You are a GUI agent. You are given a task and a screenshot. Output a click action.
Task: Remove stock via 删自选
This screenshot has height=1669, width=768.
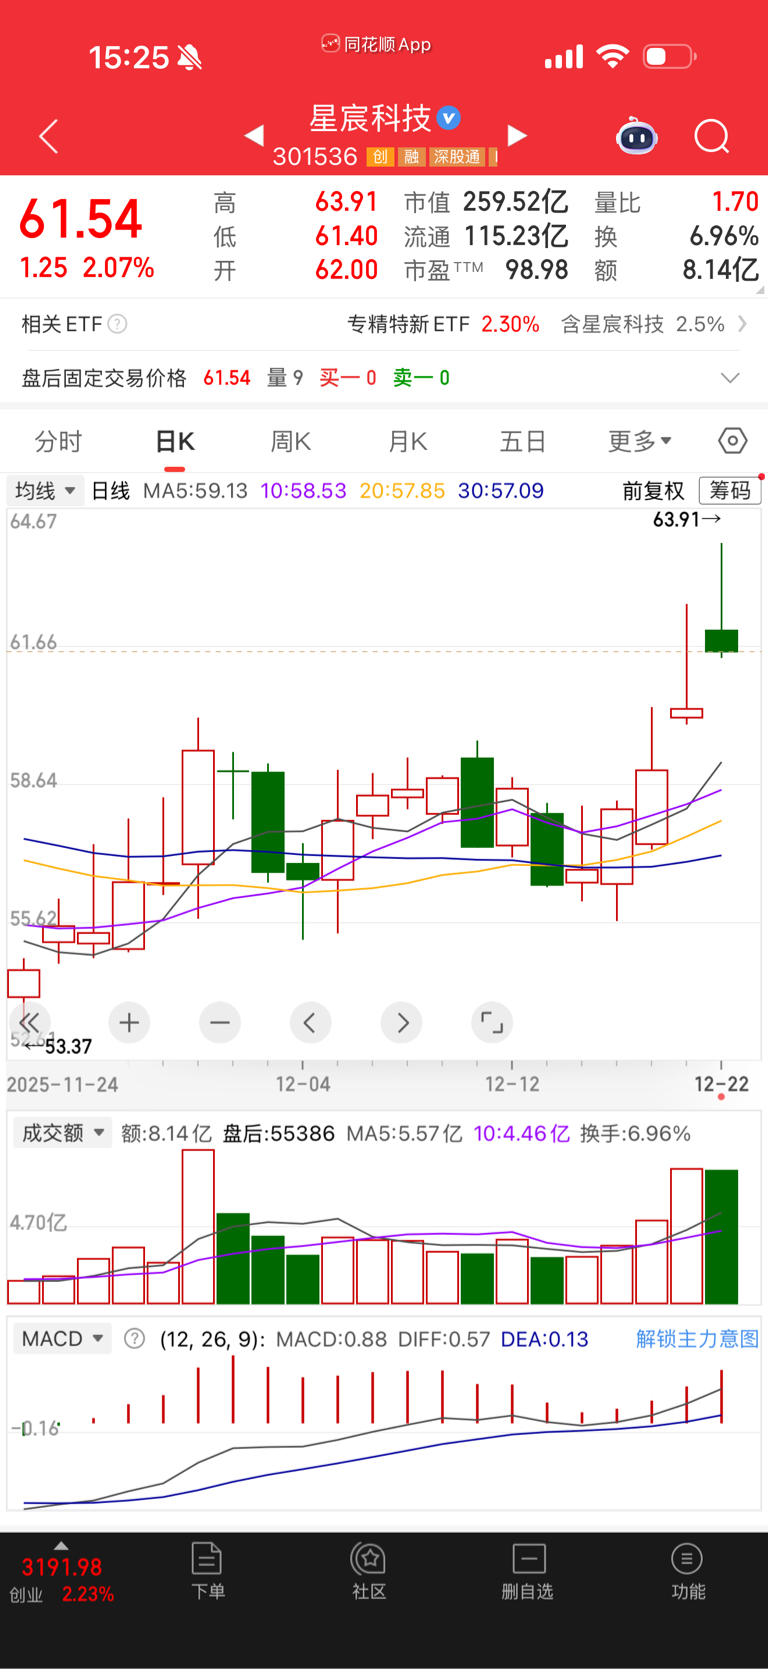527,1571
